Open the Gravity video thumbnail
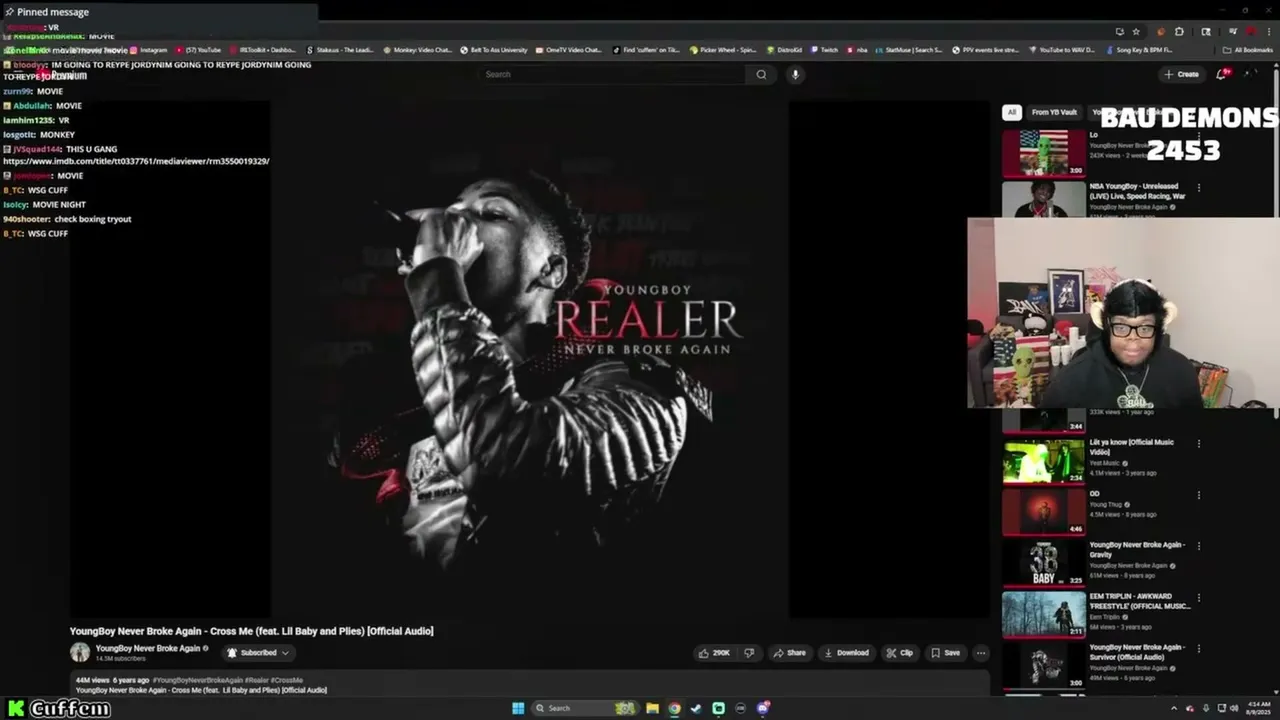Screen dimensions: 1280x720 point(1044,563)
